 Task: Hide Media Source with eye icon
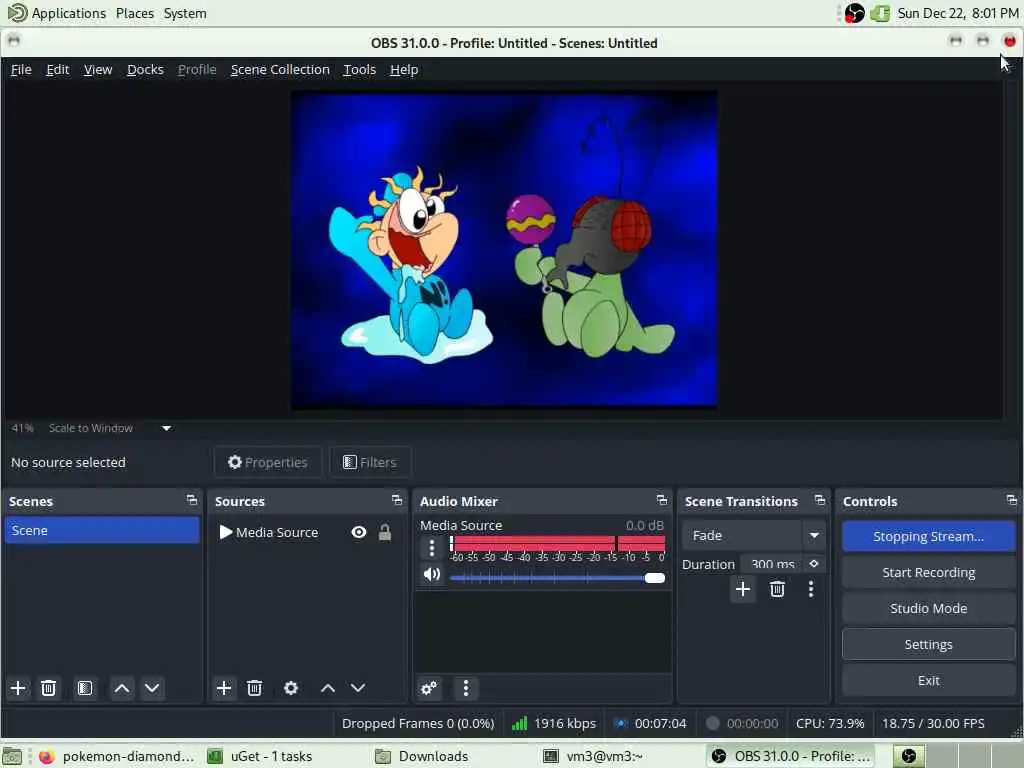[x=359, y=532]
